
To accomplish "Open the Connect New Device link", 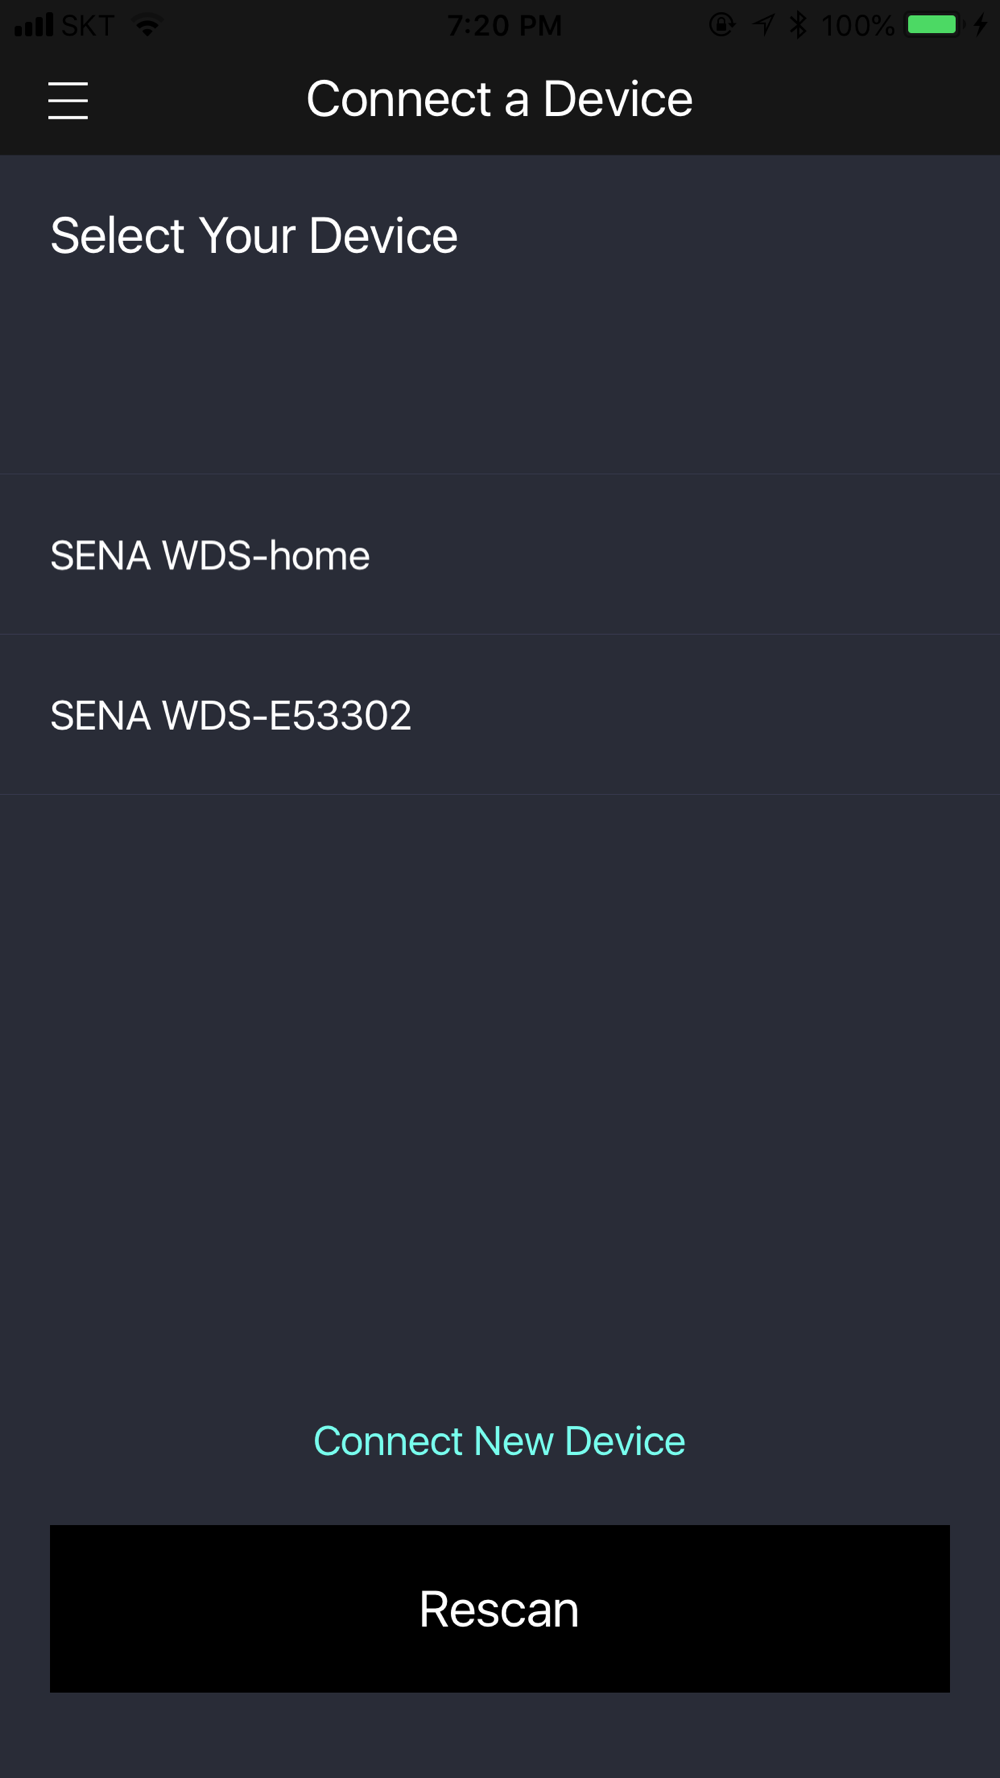I will click(x=499, y=1441).
